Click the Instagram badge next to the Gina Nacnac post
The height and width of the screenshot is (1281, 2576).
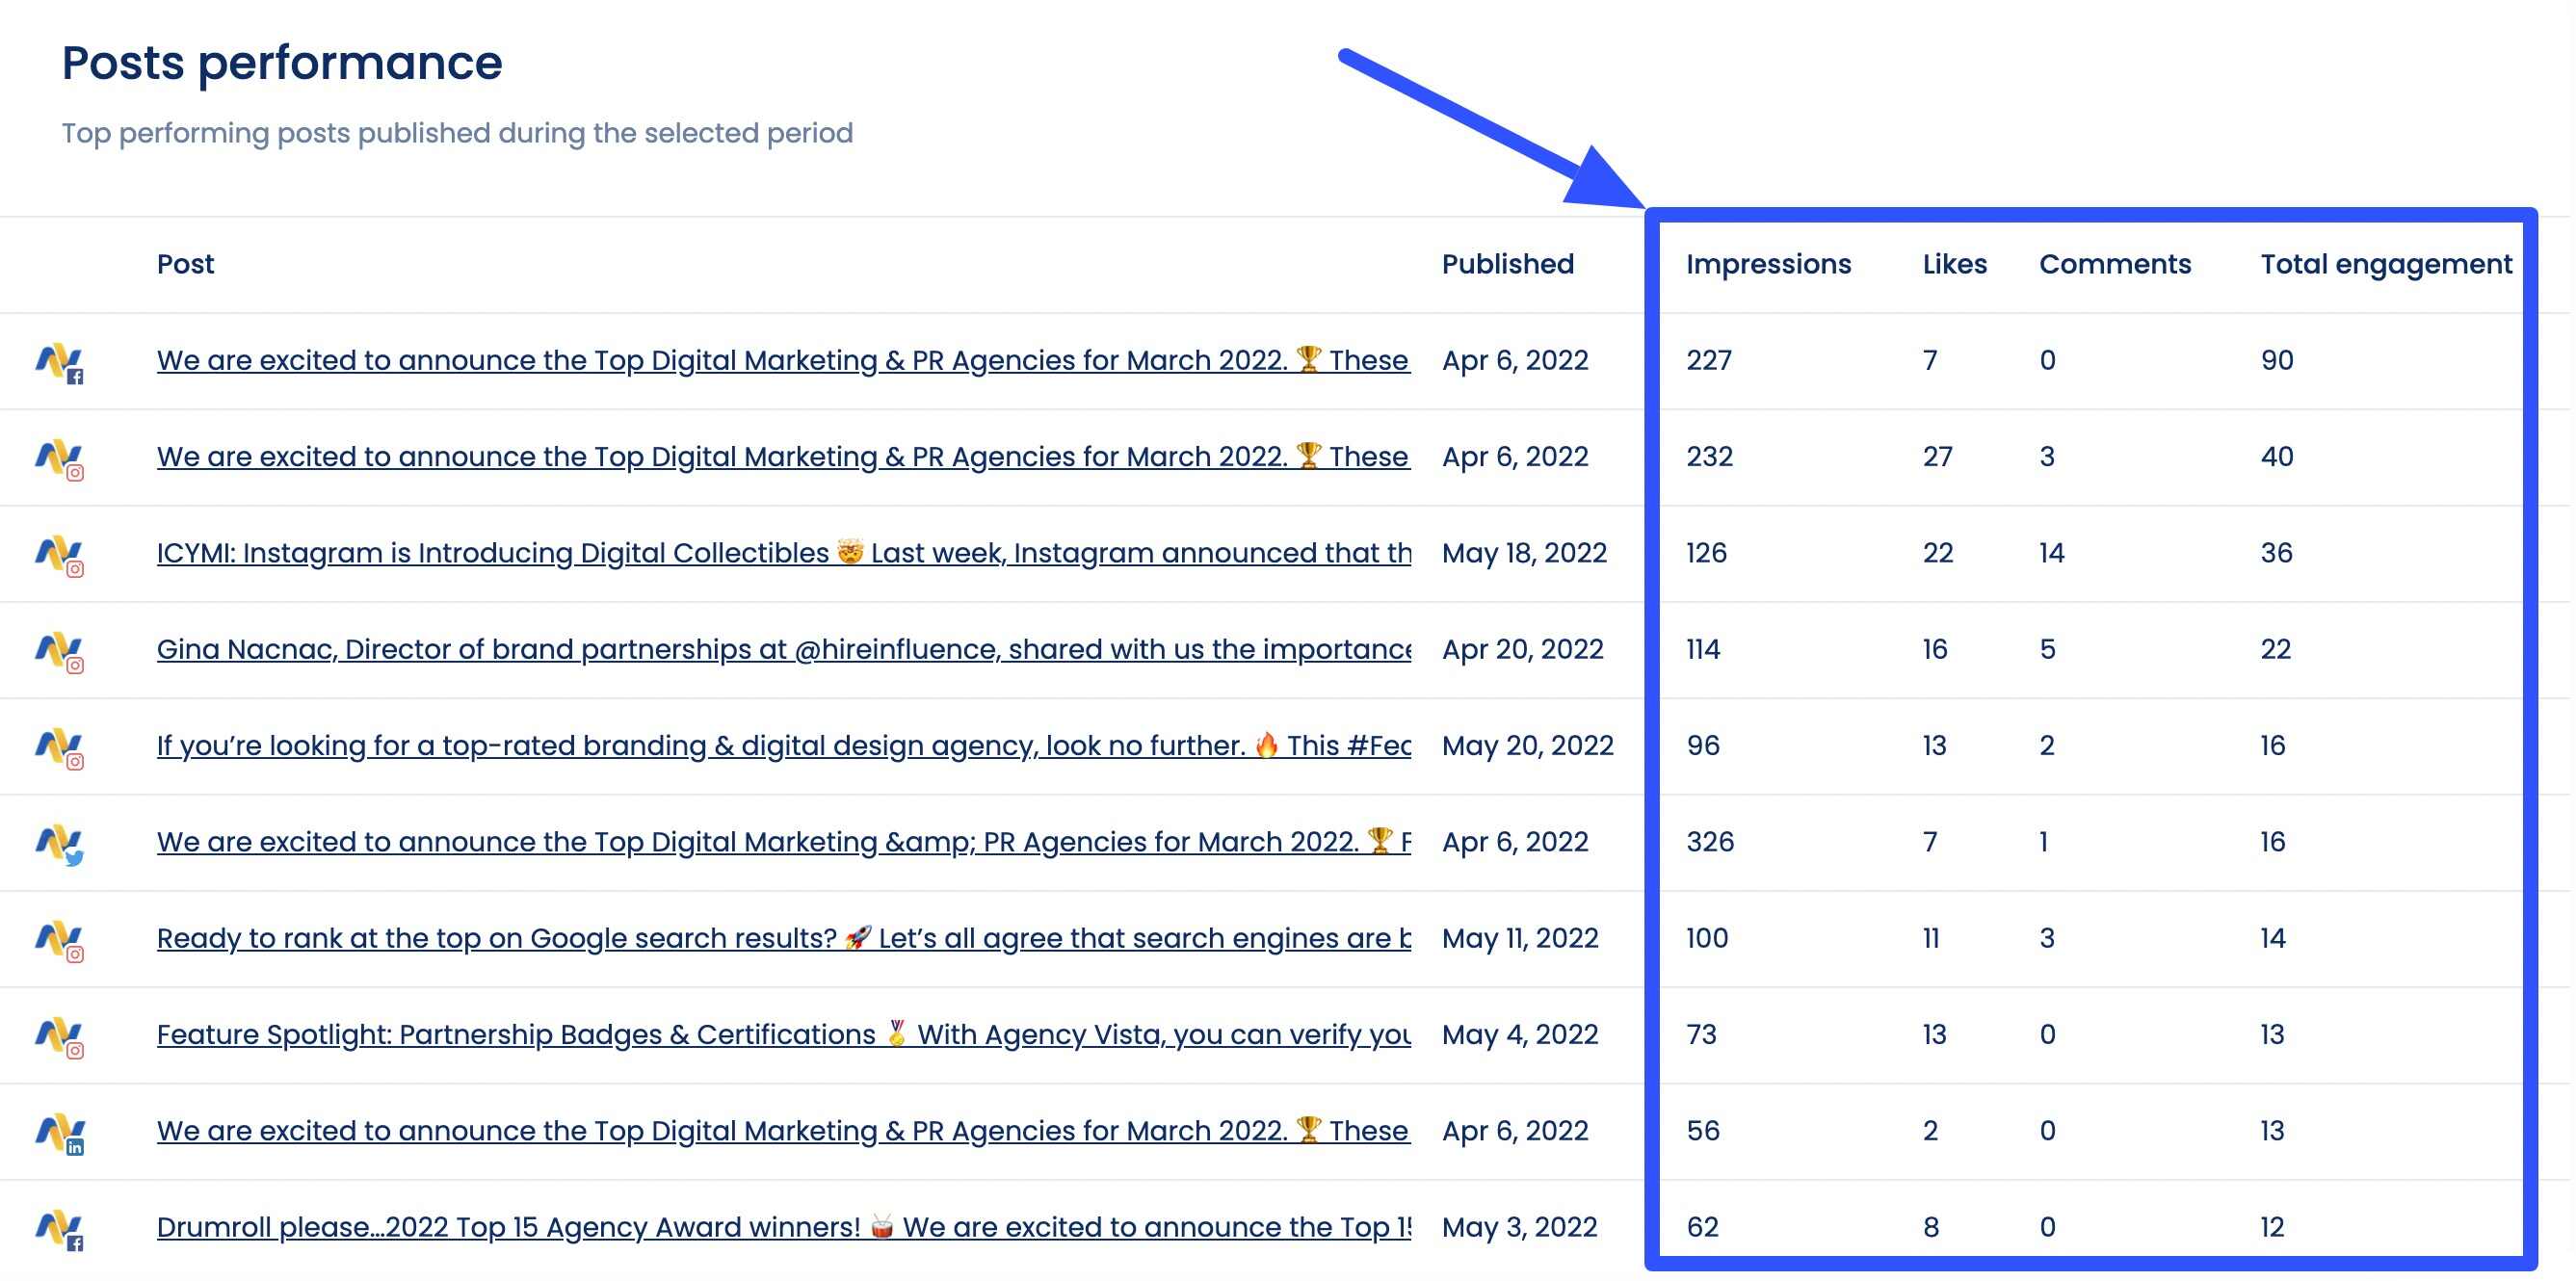coord(78,667)
